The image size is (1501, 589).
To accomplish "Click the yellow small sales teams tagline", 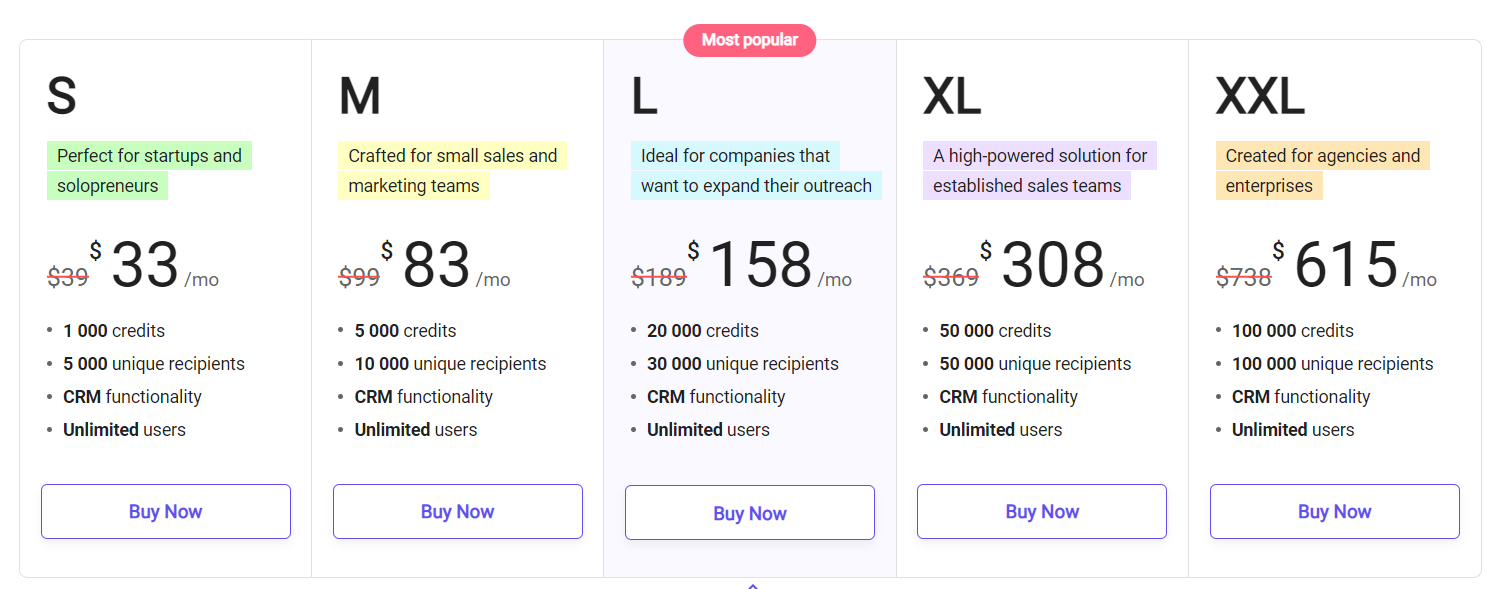I will 453,171.
